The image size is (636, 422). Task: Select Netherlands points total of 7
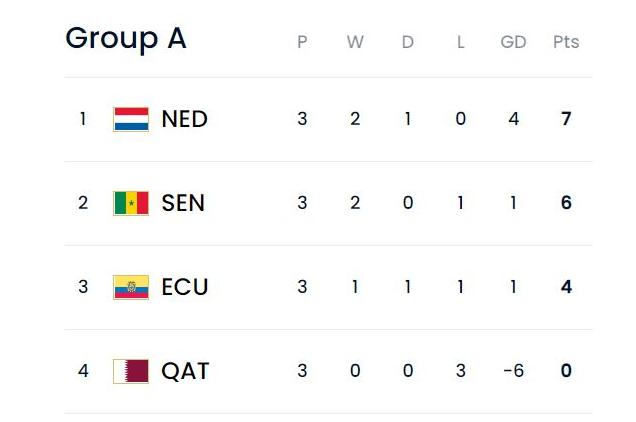(x=566, y=119)
